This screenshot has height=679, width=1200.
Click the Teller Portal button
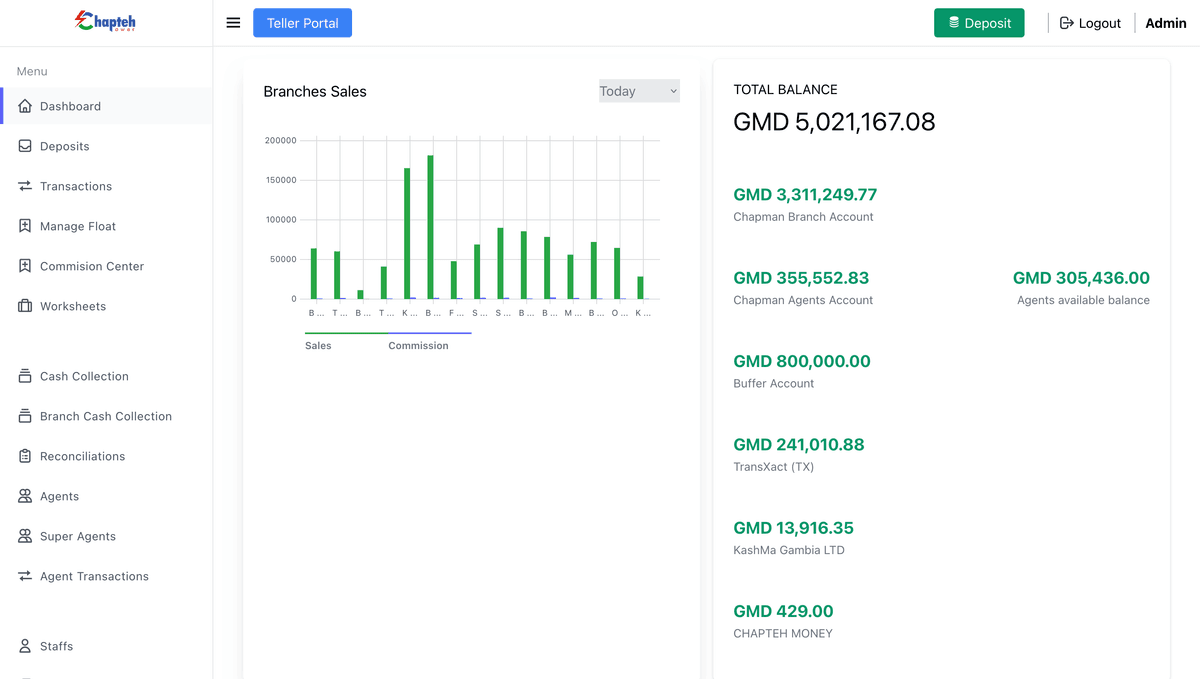click(302, 23)
